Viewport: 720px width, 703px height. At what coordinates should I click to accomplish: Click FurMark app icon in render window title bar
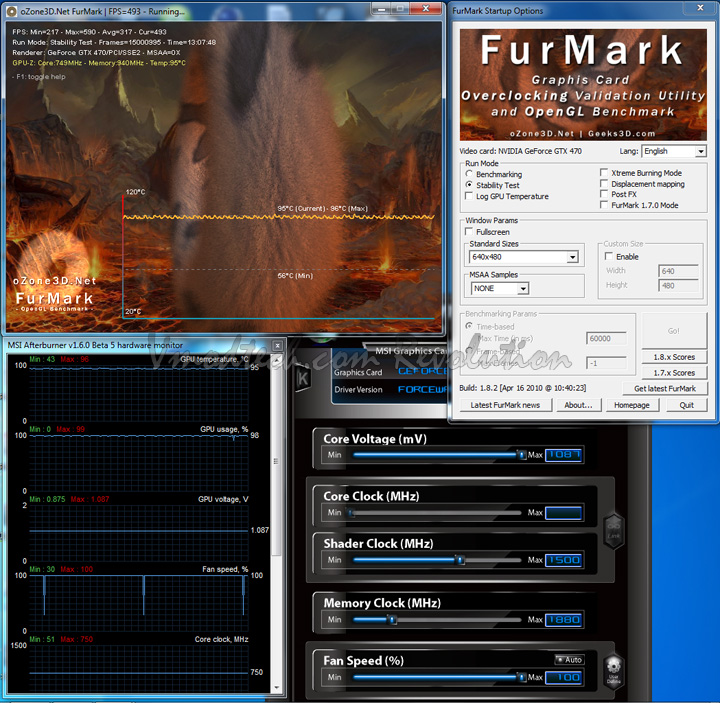(x=12, y=11)
